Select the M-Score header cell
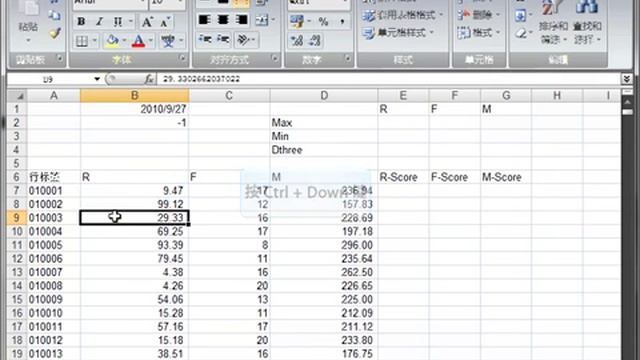This screenshot has width=640, height=360. (x=506, y=177)
